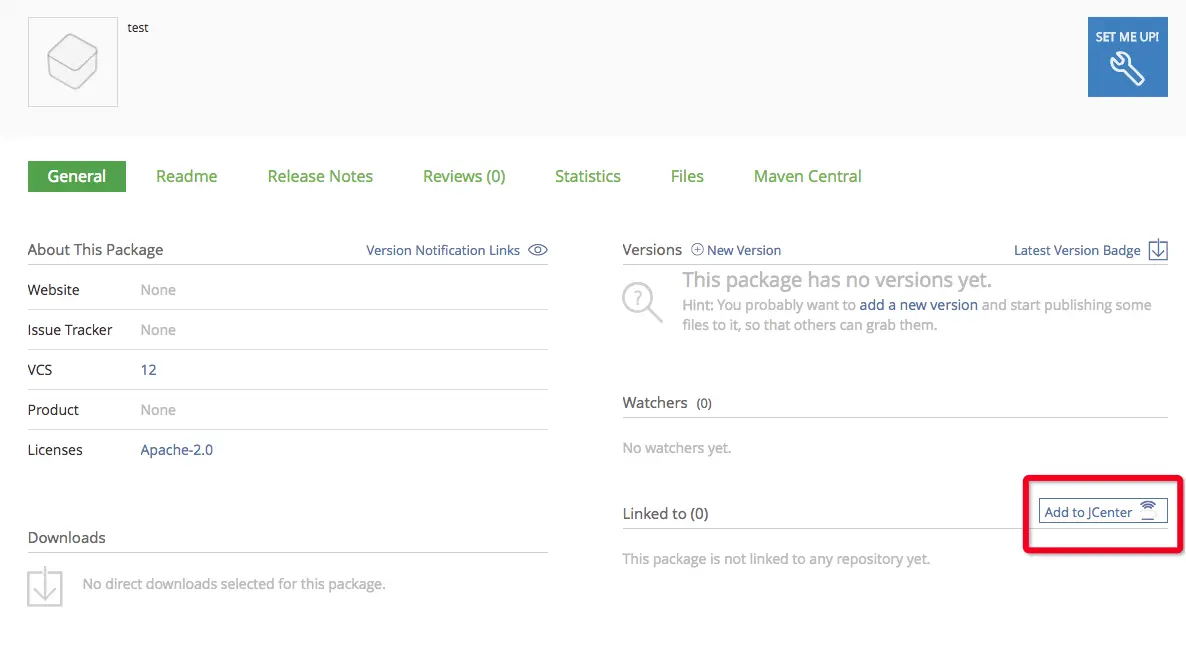1186x653 pixels.
Task: Expand the Linked to section
Action: coord(665,513)
